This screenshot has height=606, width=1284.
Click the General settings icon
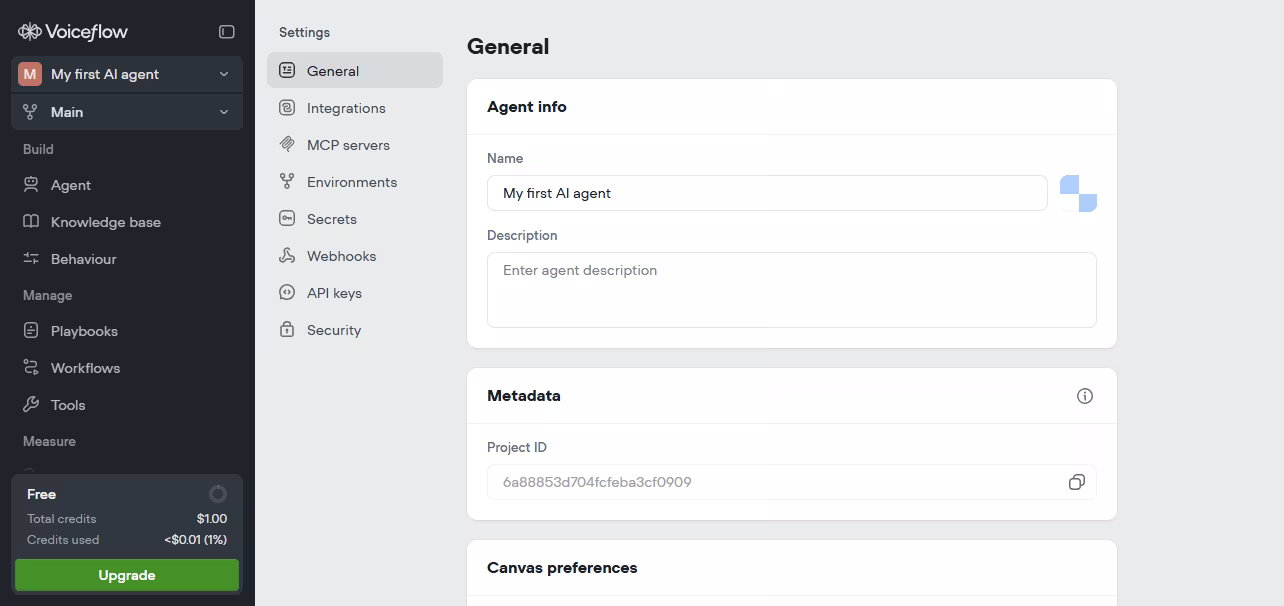click(287, 71)
